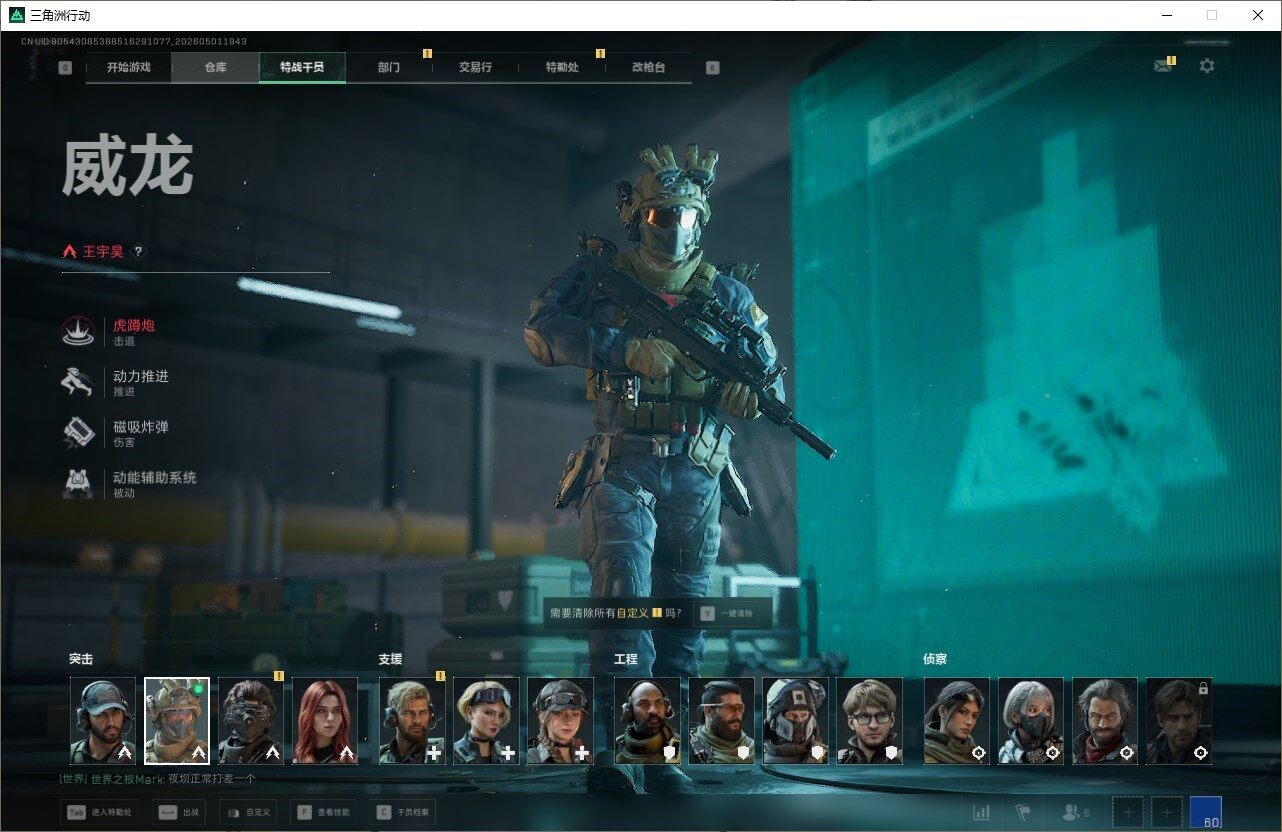
Task: Open the 特勤处 tab
Action: click(562, 68)
